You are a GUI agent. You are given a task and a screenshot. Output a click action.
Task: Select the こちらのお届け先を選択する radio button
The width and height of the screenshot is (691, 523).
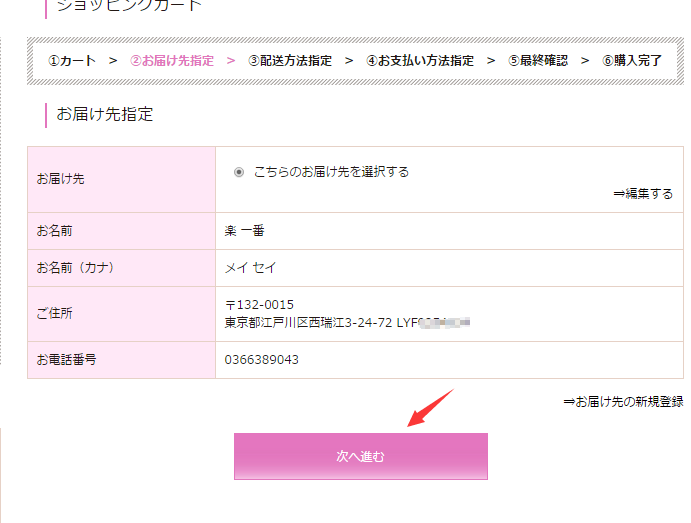239,172
